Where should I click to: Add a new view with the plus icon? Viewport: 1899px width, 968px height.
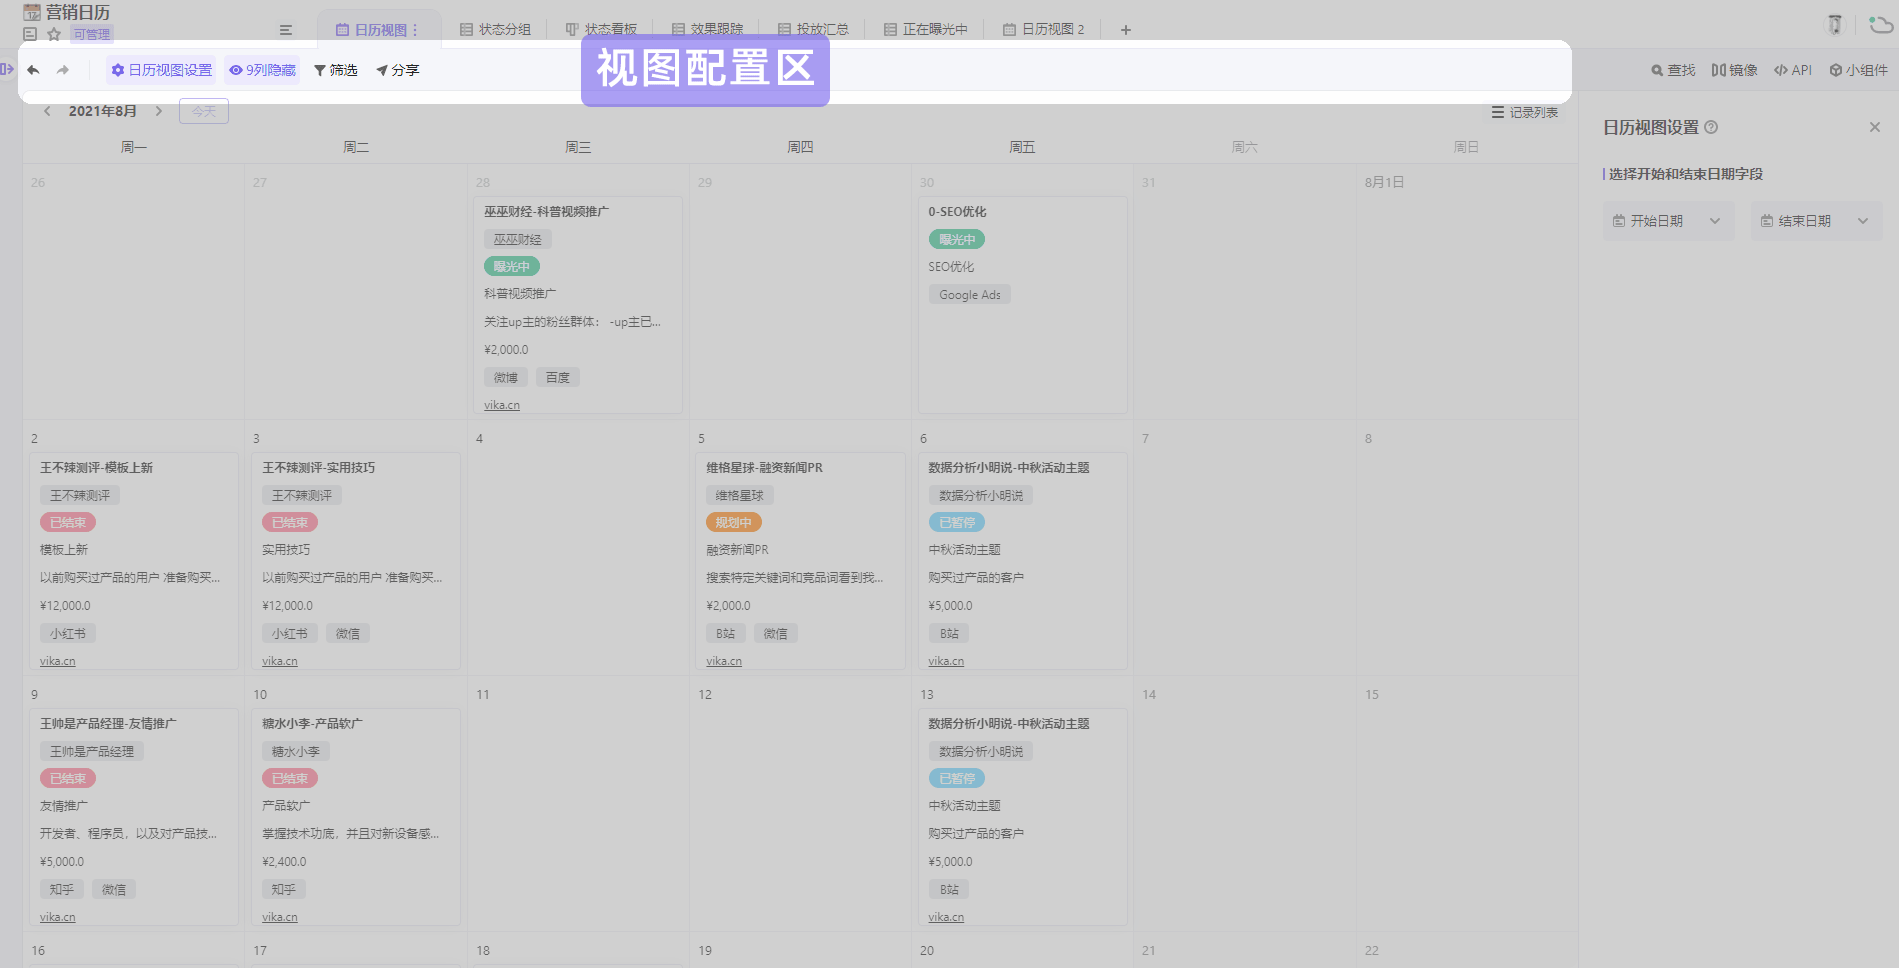[x=1125, y=30]
